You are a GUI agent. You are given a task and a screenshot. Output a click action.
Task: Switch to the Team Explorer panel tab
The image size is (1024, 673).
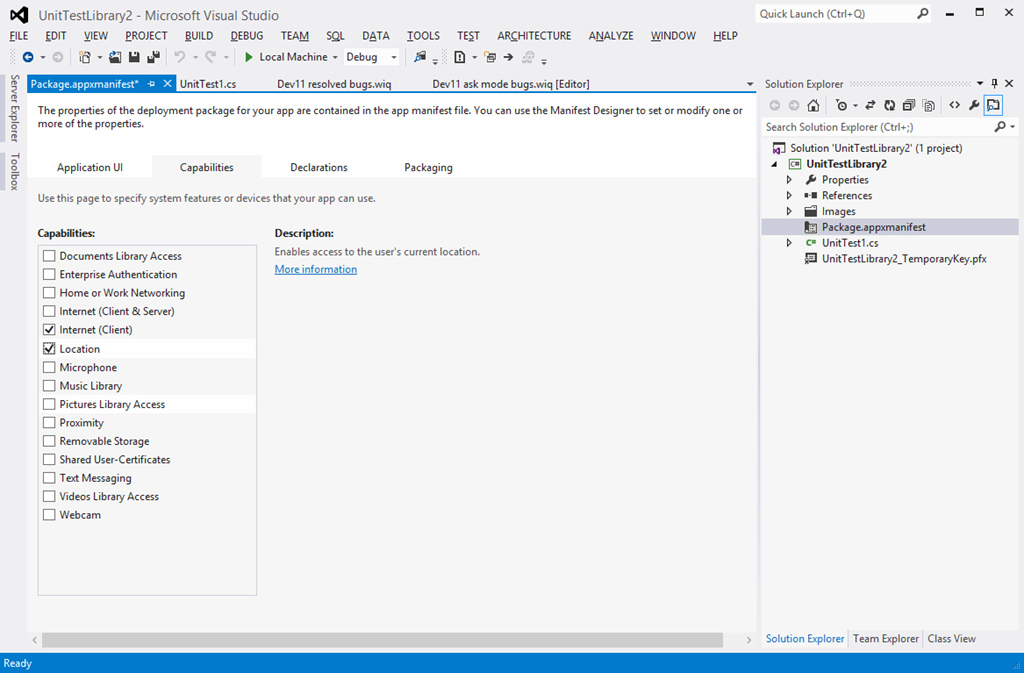pyautogui.click(x=886, y=638)
